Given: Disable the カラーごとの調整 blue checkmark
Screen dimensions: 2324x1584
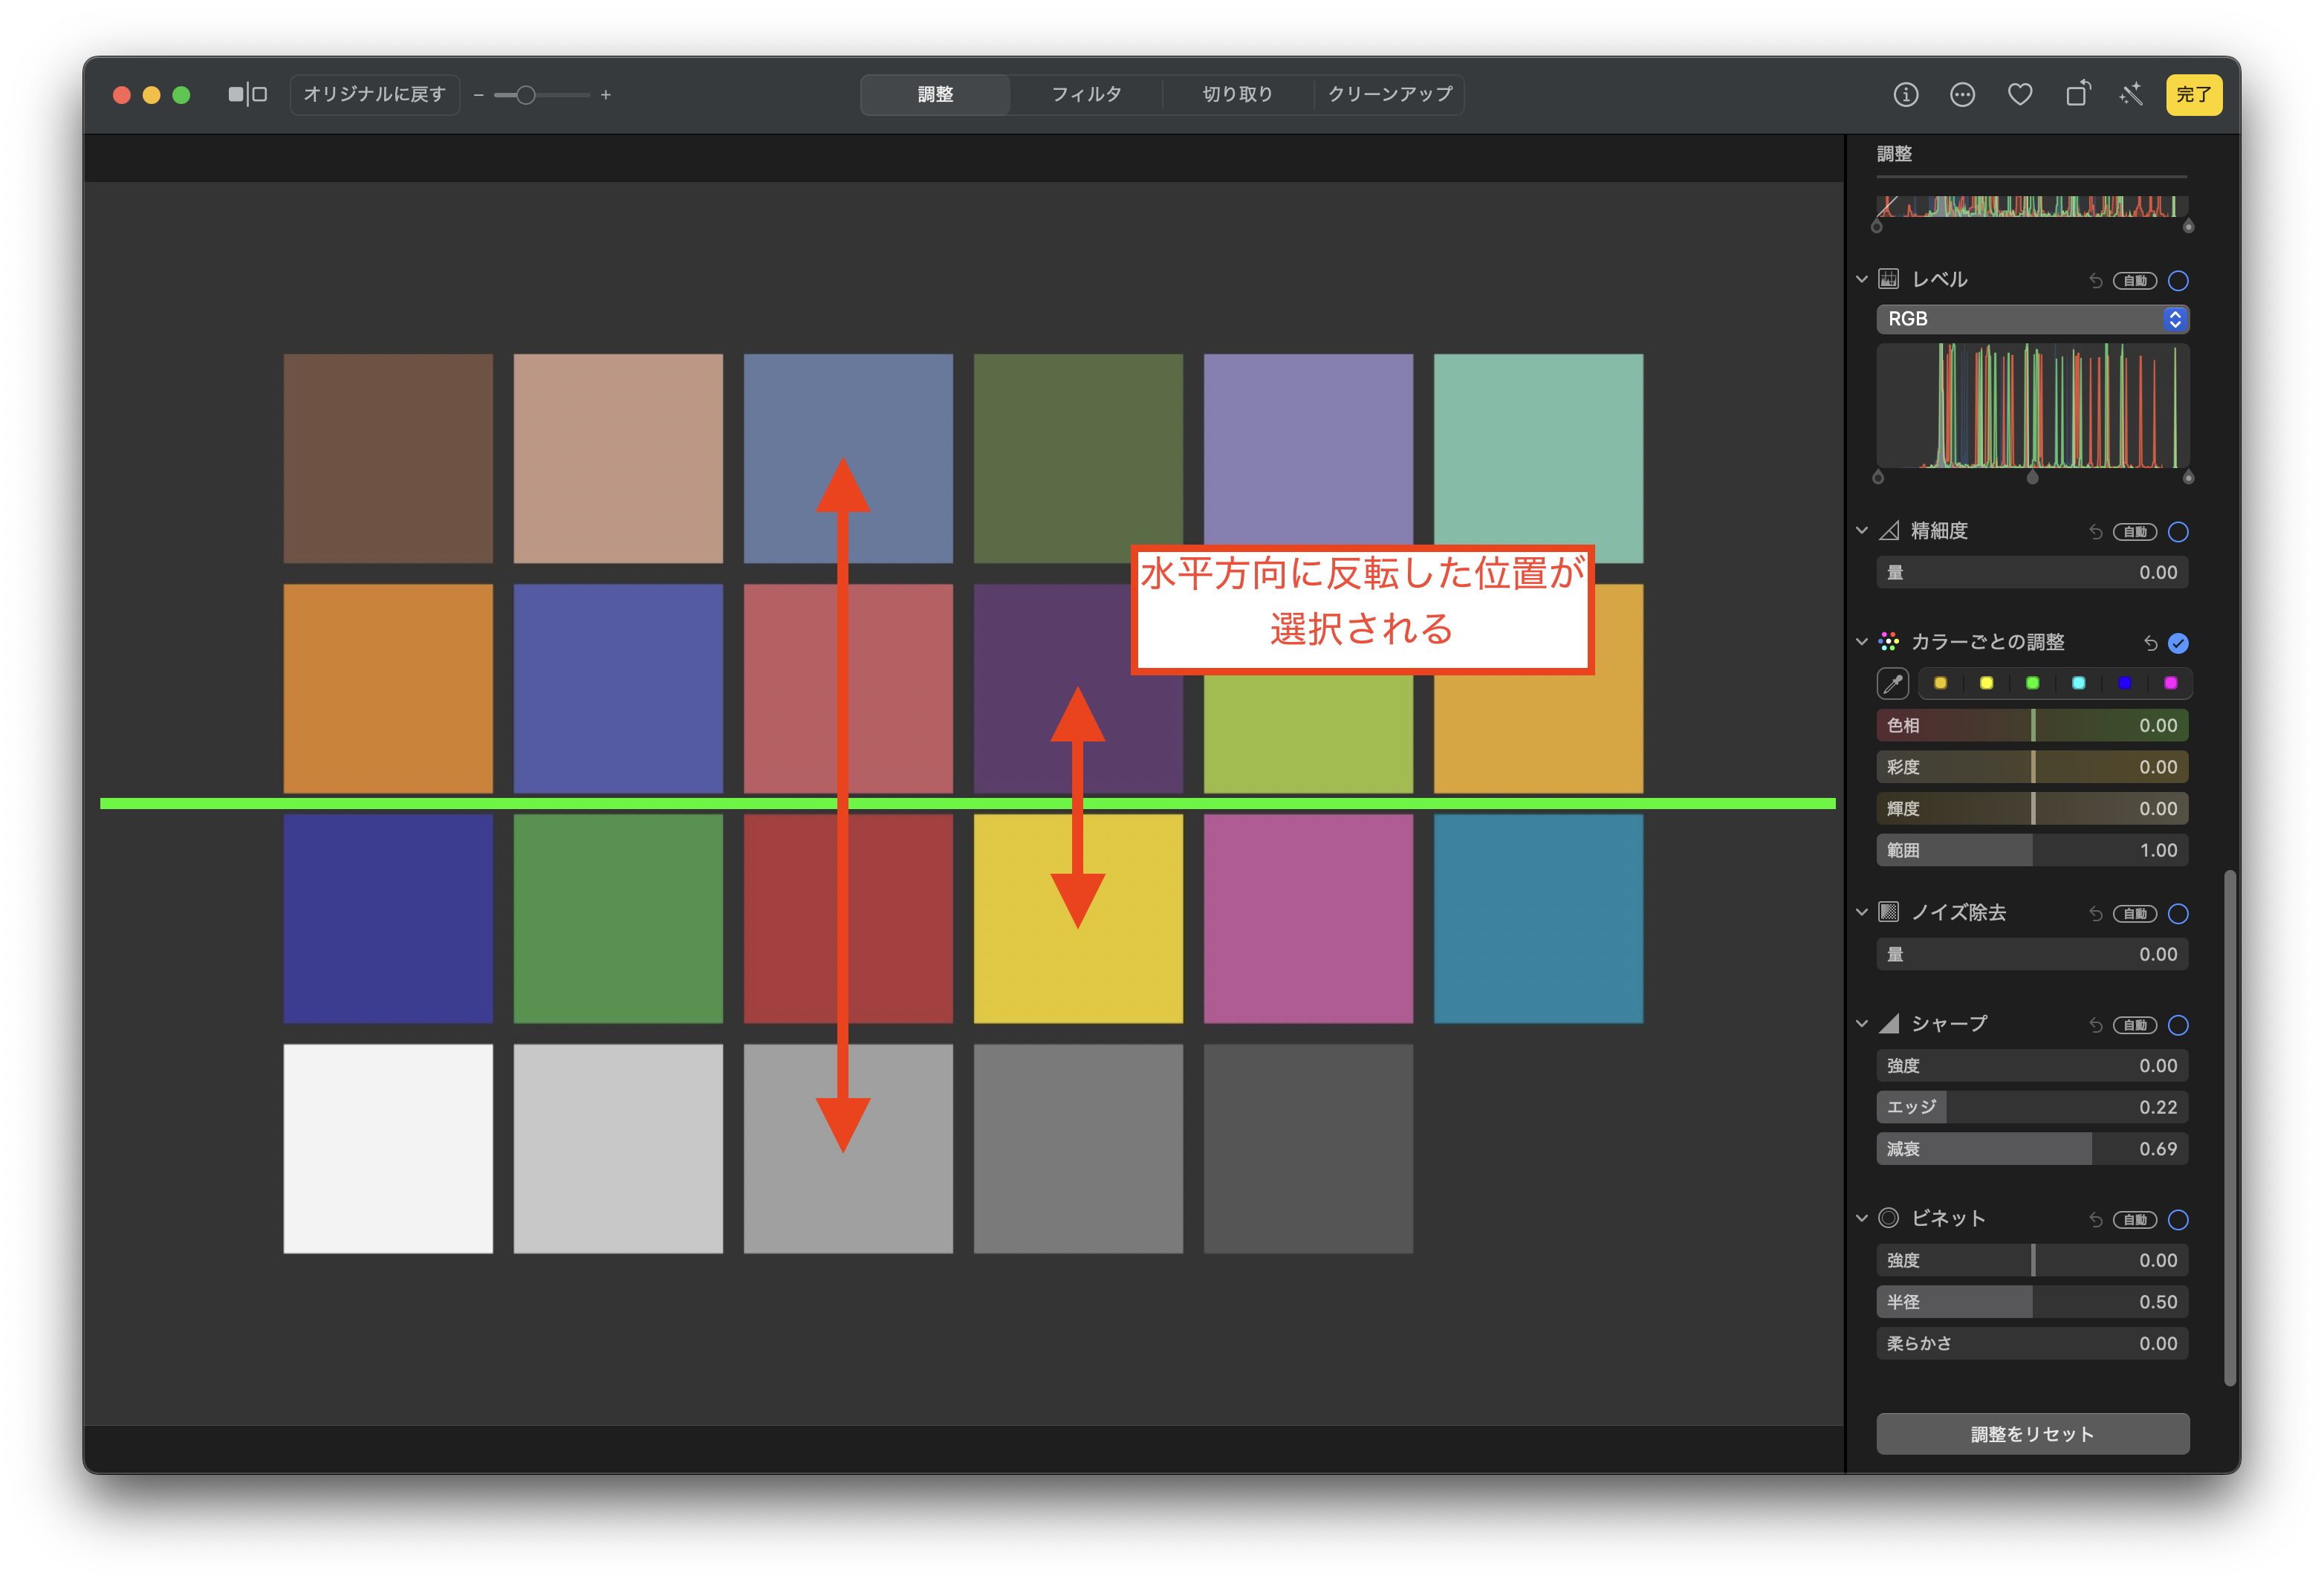Looking at the screenshot, I should click(x=2178, y=643).
